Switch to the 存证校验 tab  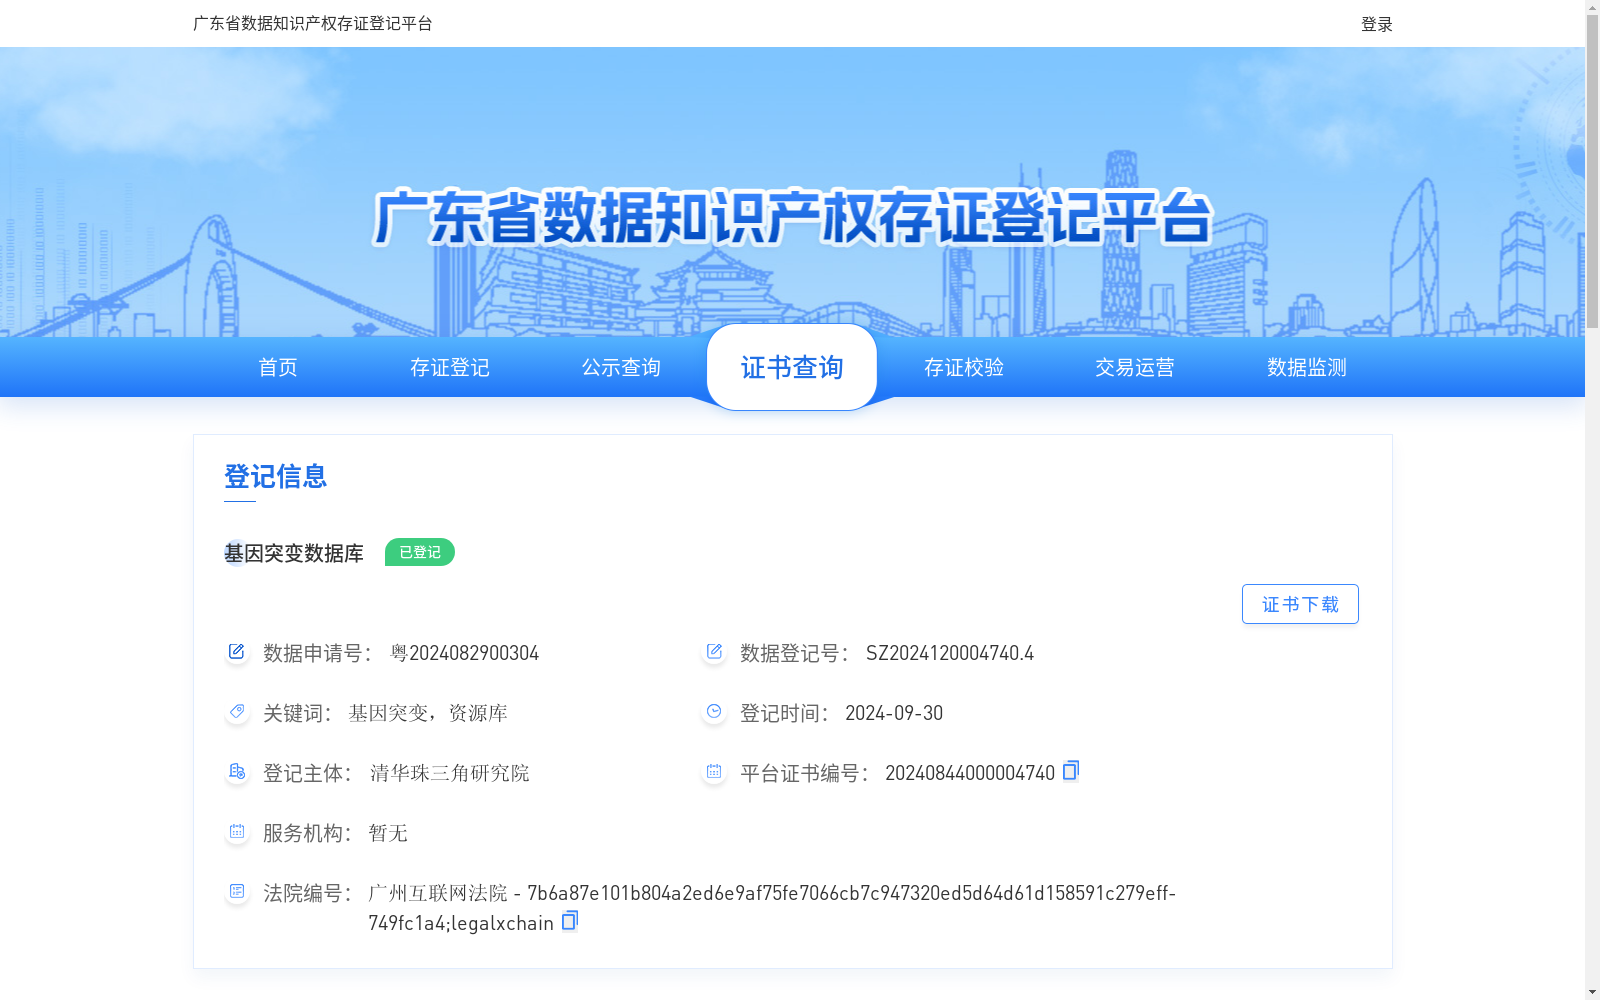(964, 367)
